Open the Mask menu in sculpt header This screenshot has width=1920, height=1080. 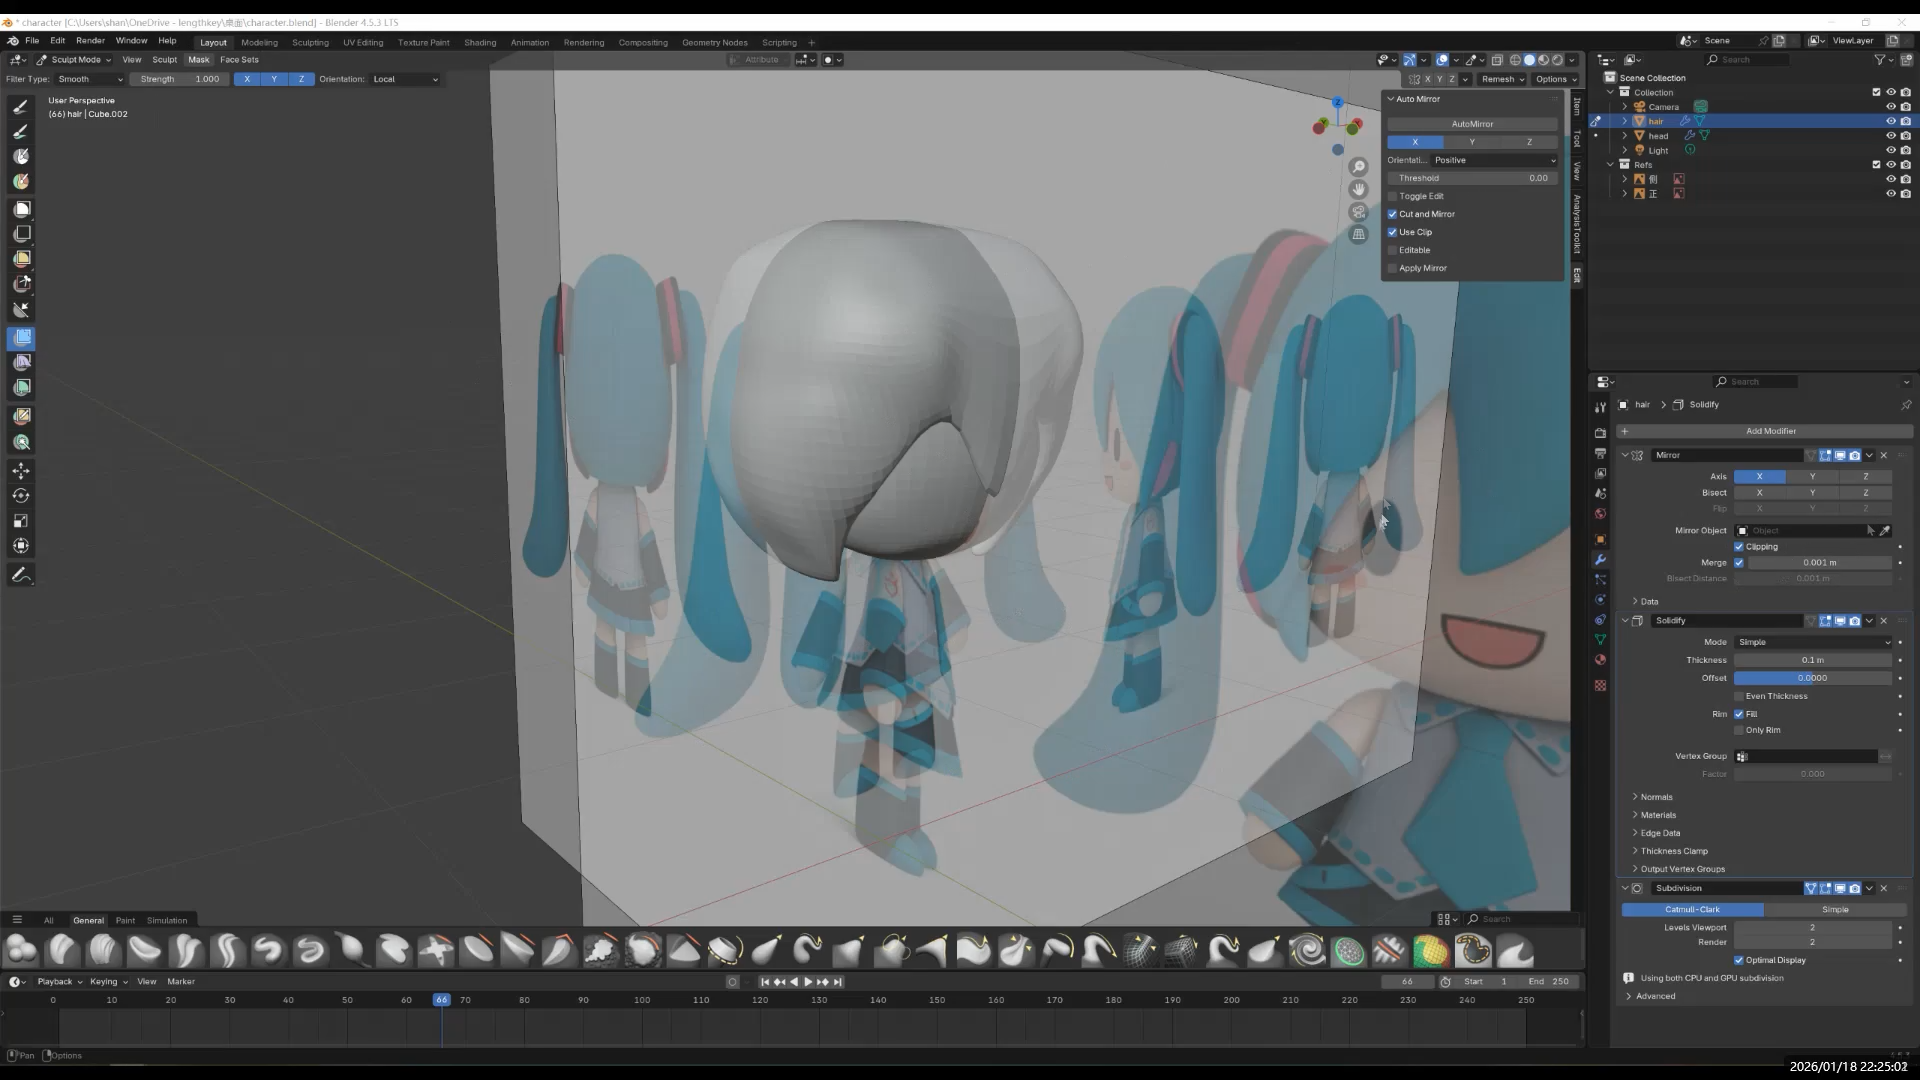198,60
